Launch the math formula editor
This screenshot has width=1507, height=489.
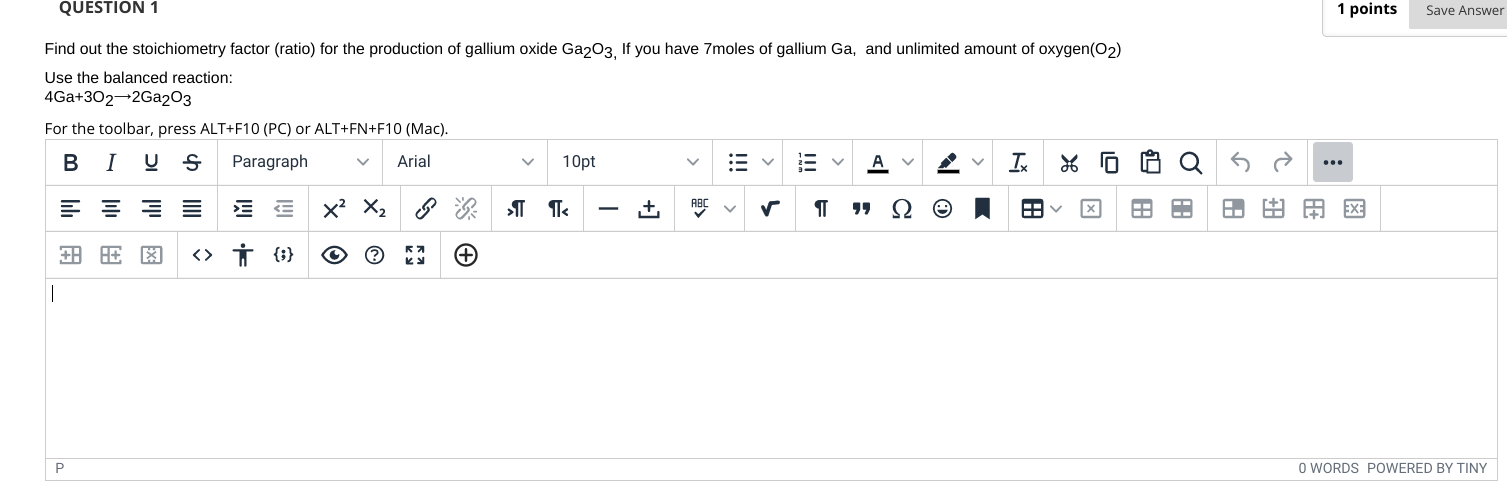click(x=770, y=209)
